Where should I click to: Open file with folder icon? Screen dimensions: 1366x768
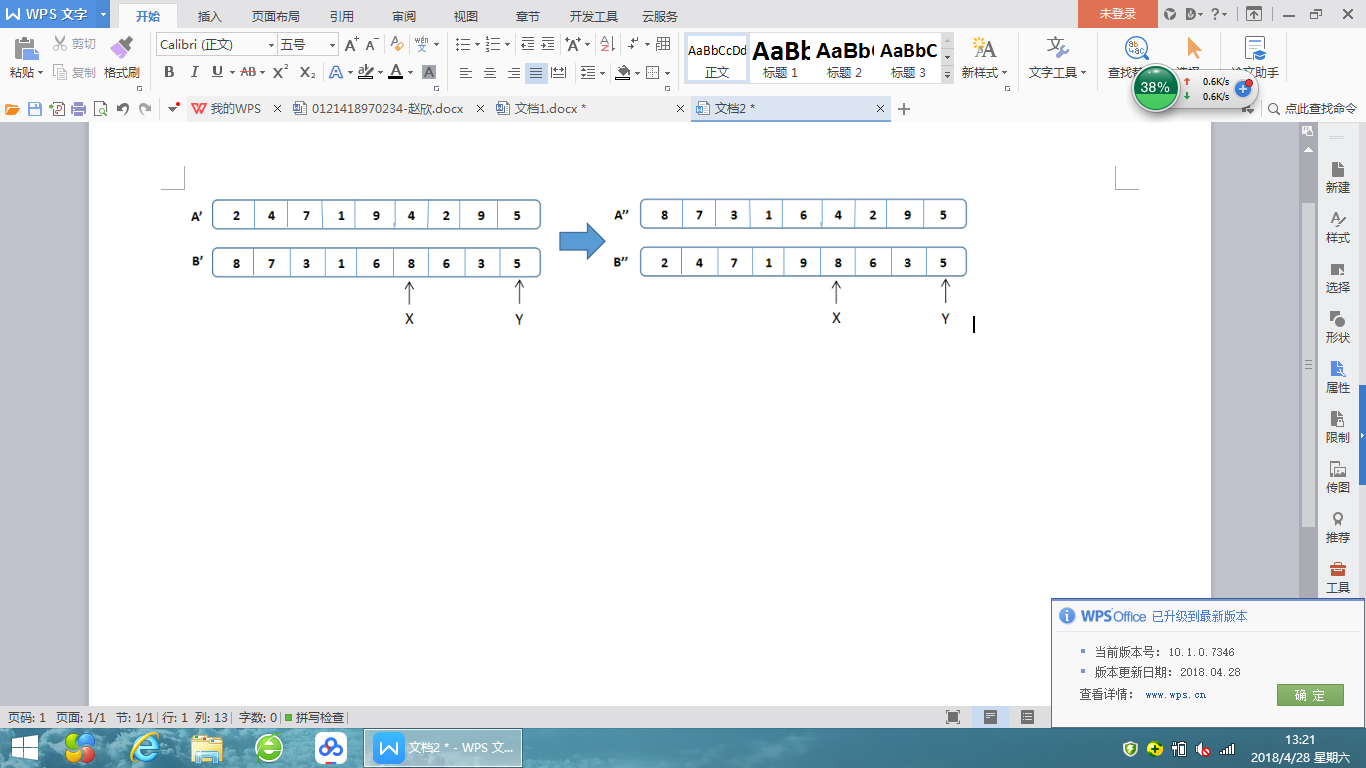(x=13, y=109)
